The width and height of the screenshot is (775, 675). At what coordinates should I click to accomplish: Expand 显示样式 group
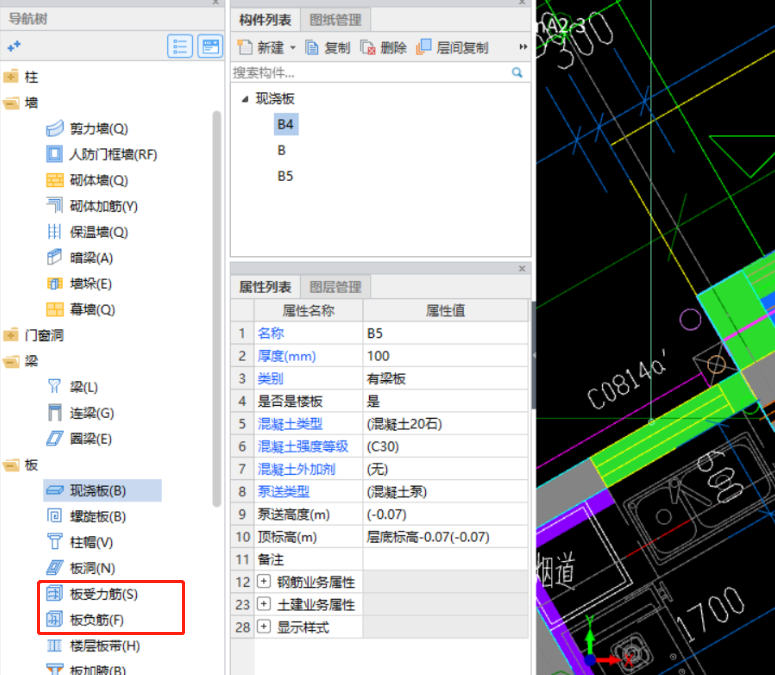[264, 627]
